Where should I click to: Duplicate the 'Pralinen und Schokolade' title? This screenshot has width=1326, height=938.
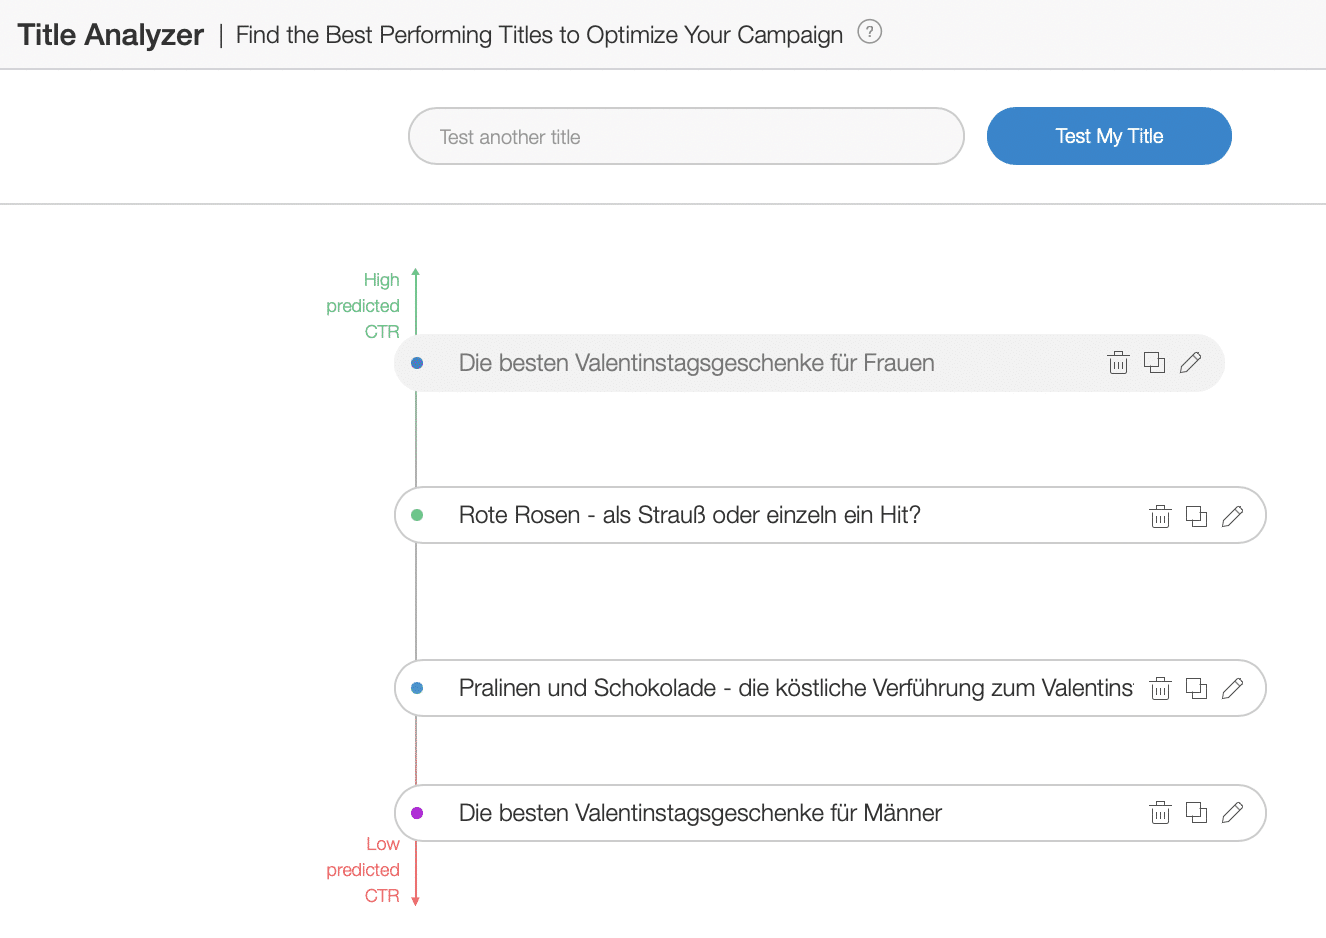[x=1196, y=688]
